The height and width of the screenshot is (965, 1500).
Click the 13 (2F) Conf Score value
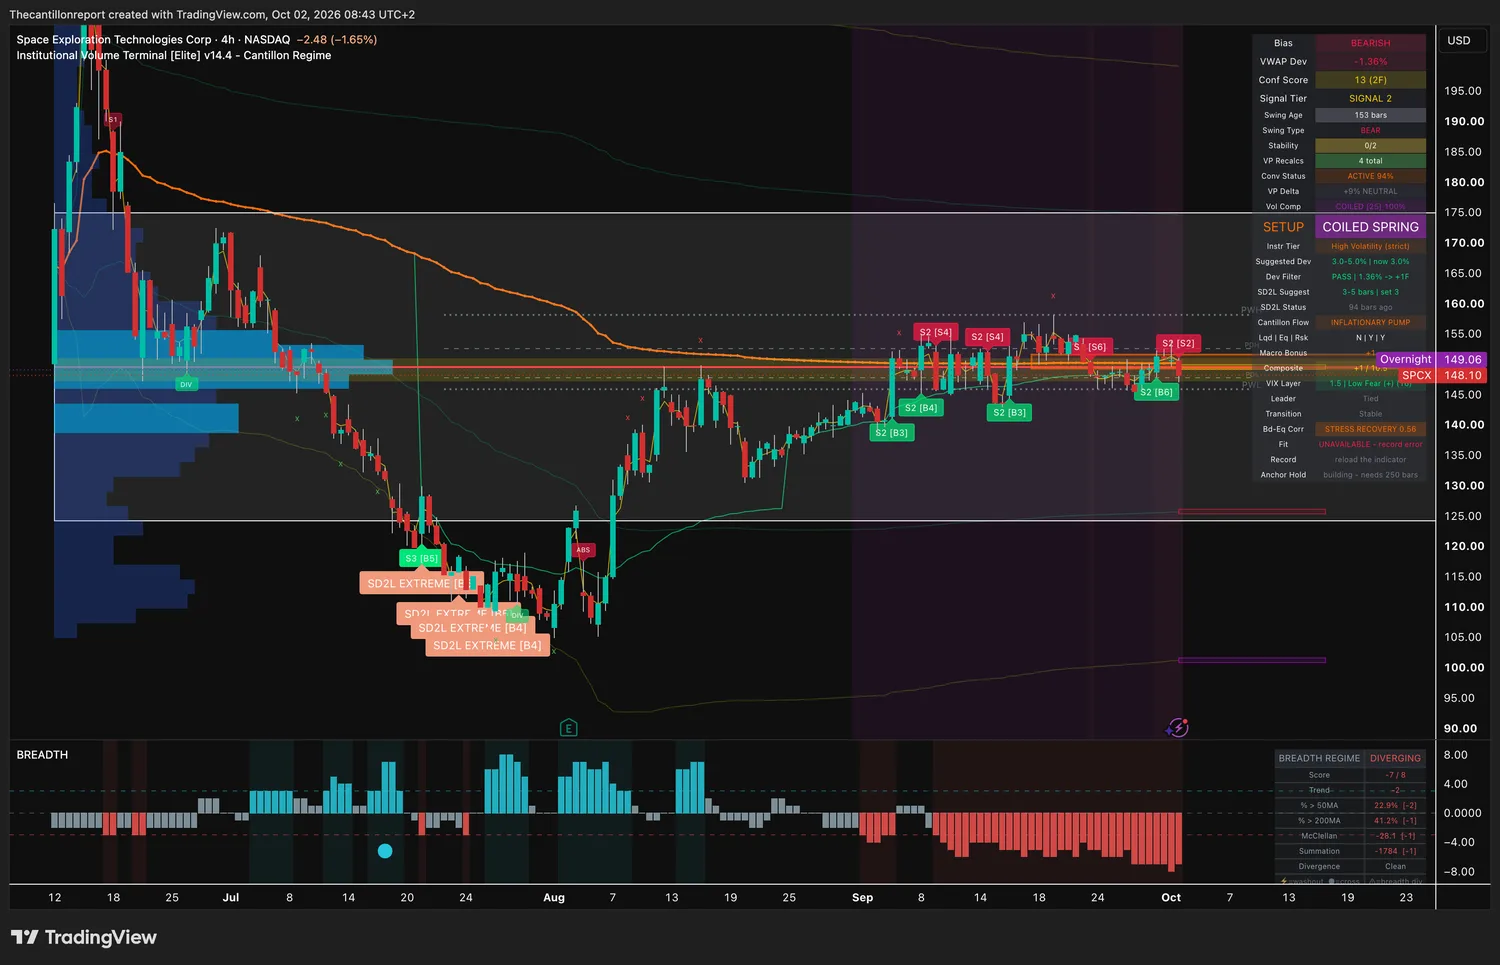tap(1370, 80)
